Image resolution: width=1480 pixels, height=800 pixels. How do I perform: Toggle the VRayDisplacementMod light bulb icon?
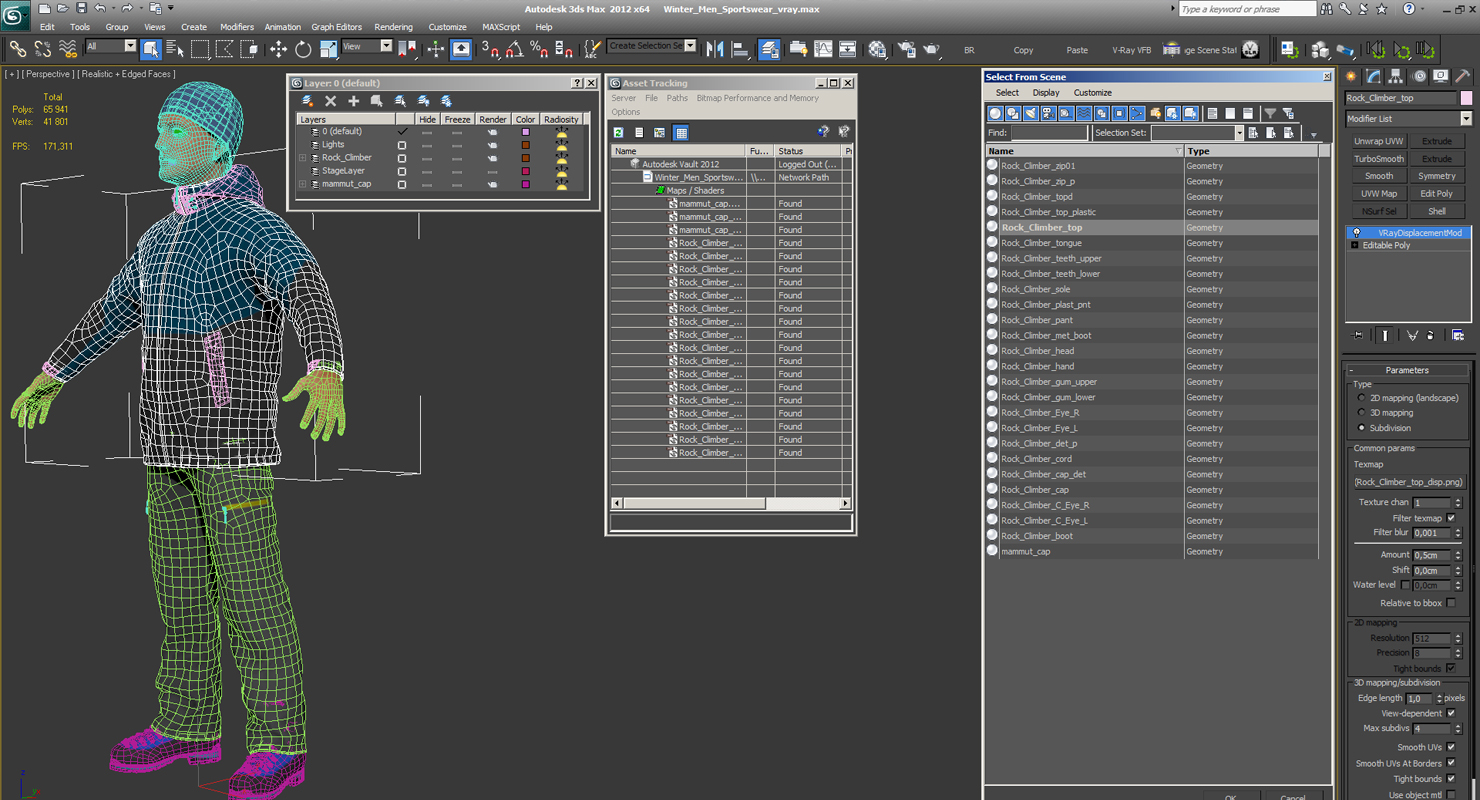pyautogui.click(x=1356, y=233)
